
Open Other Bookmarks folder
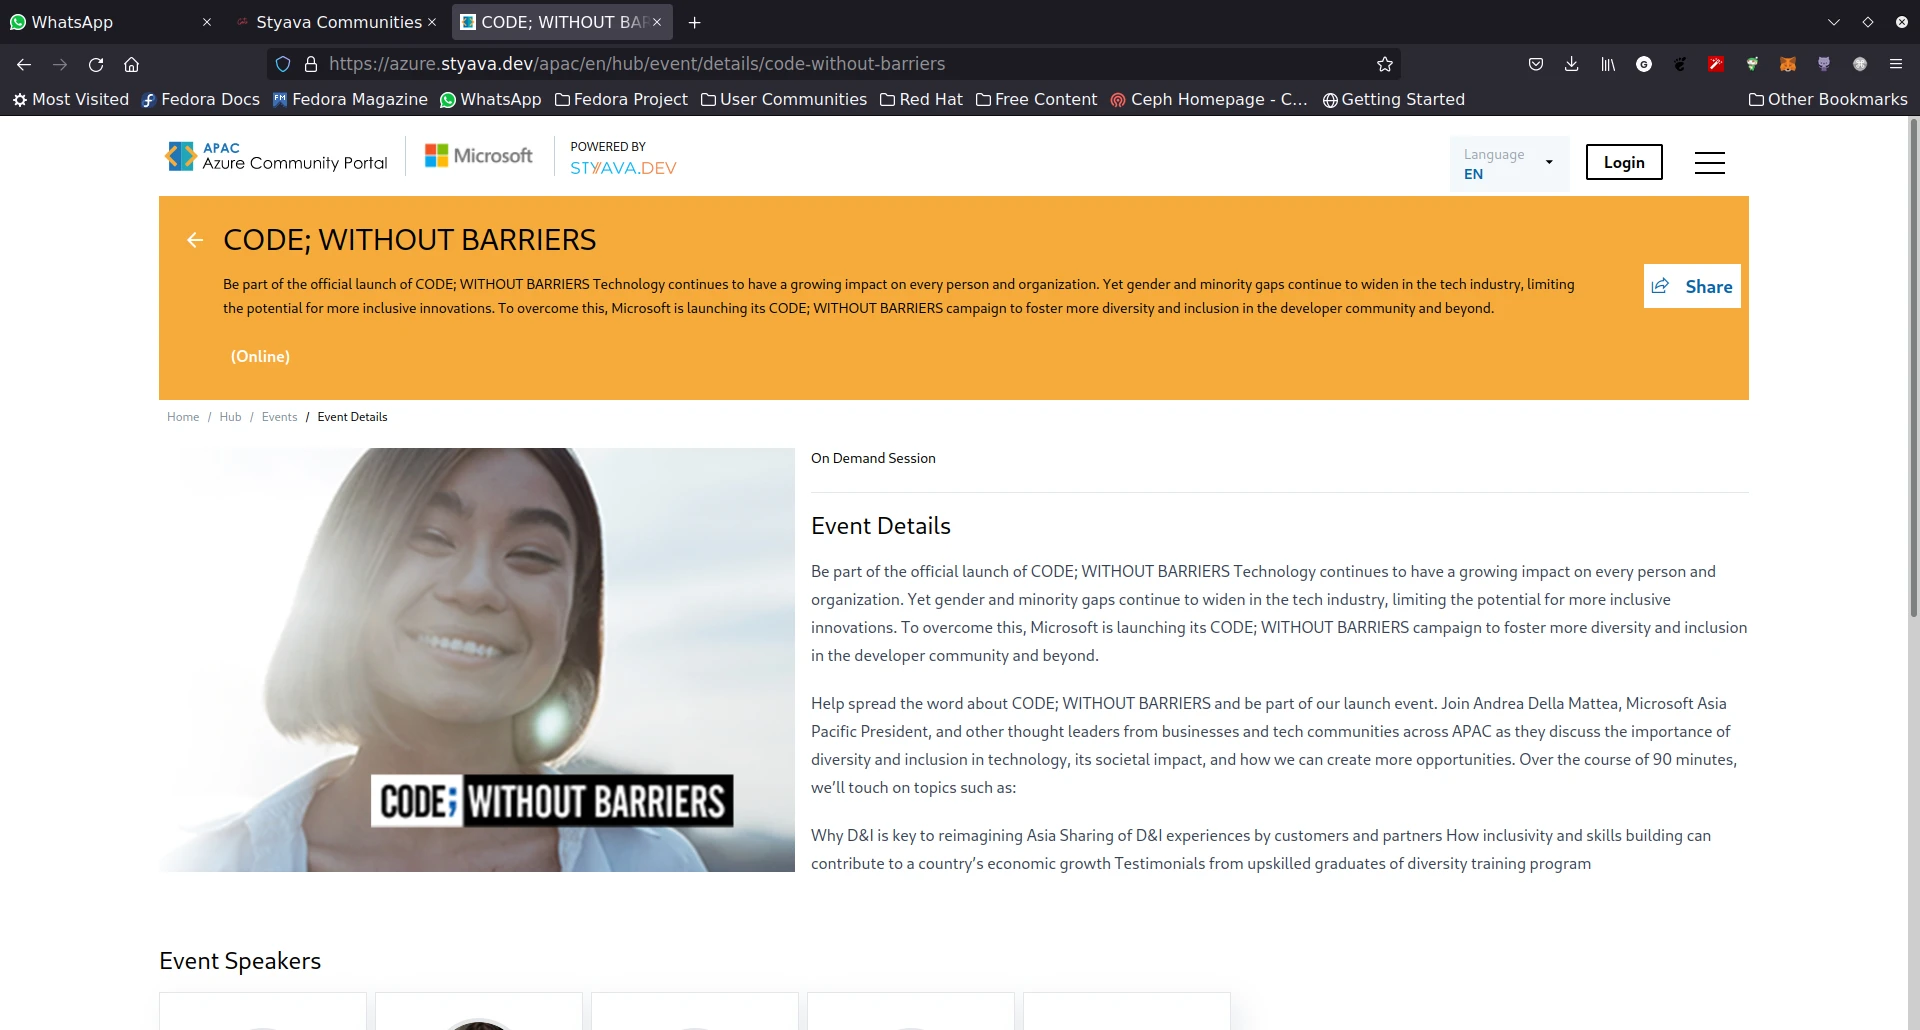[x=1828, y=100]
